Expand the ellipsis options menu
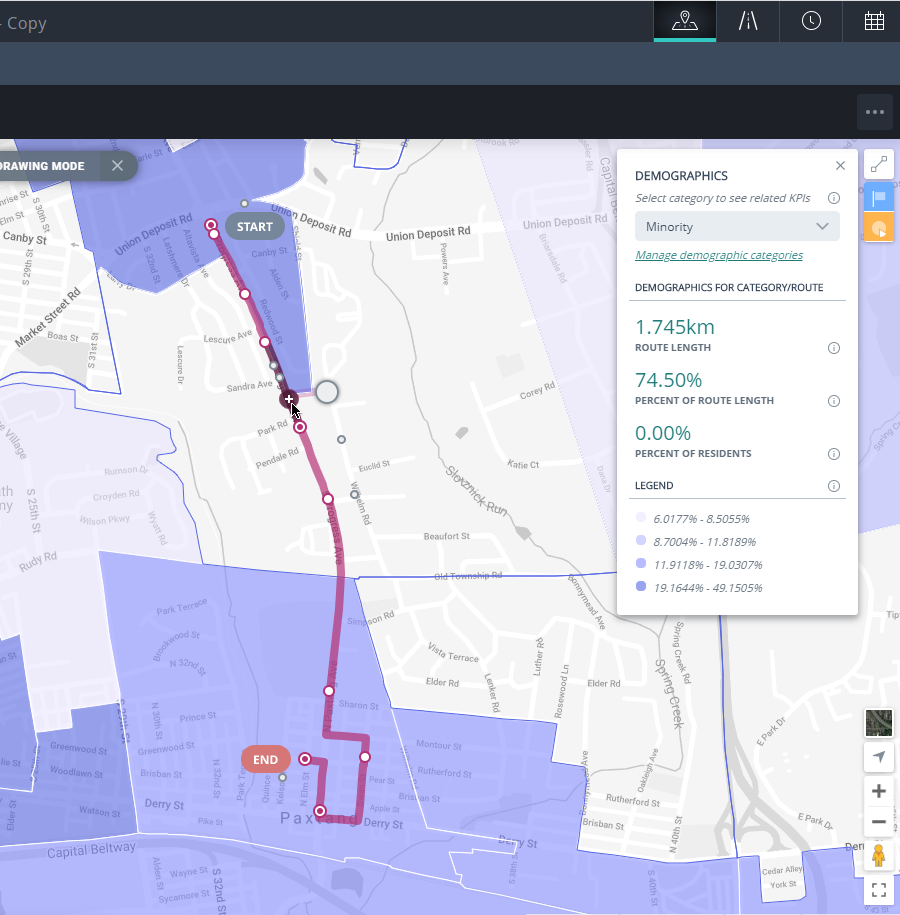The width and height of the screenshot is (900, 915). tap(874, 112)
